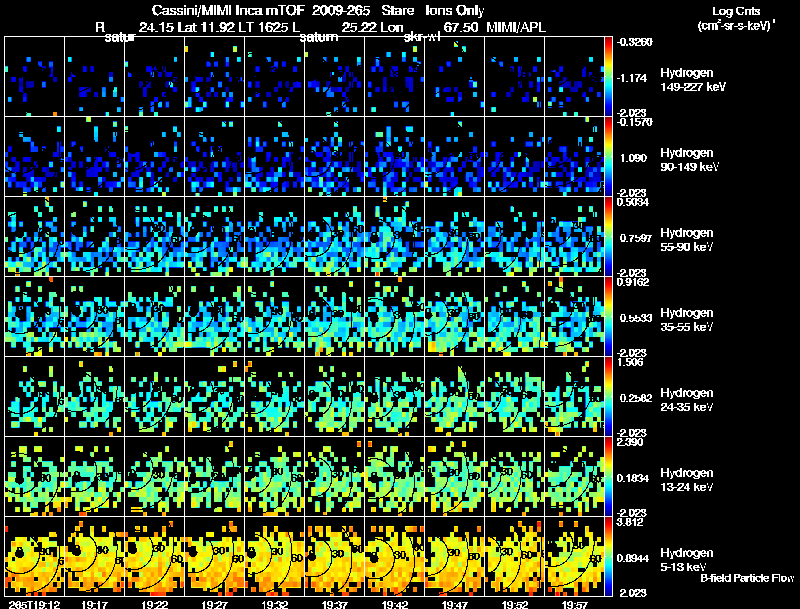Image resolution: width=800 pixels, height=609 pixels.
Task: Click the color bar for 149-227 keV row
Action: coord(608,77)
